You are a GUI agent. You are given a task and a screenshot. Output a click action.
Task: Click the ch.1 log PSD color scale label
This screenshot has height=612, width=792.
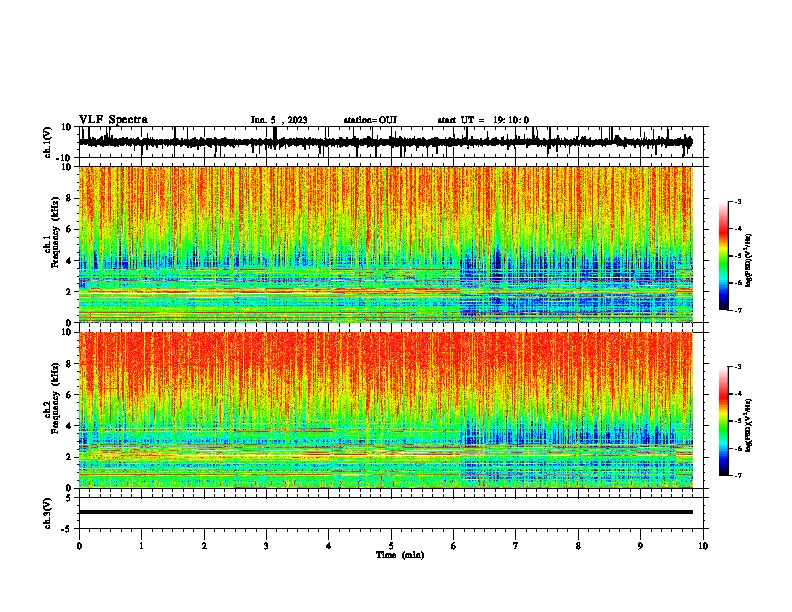click(x=749, y=260)
